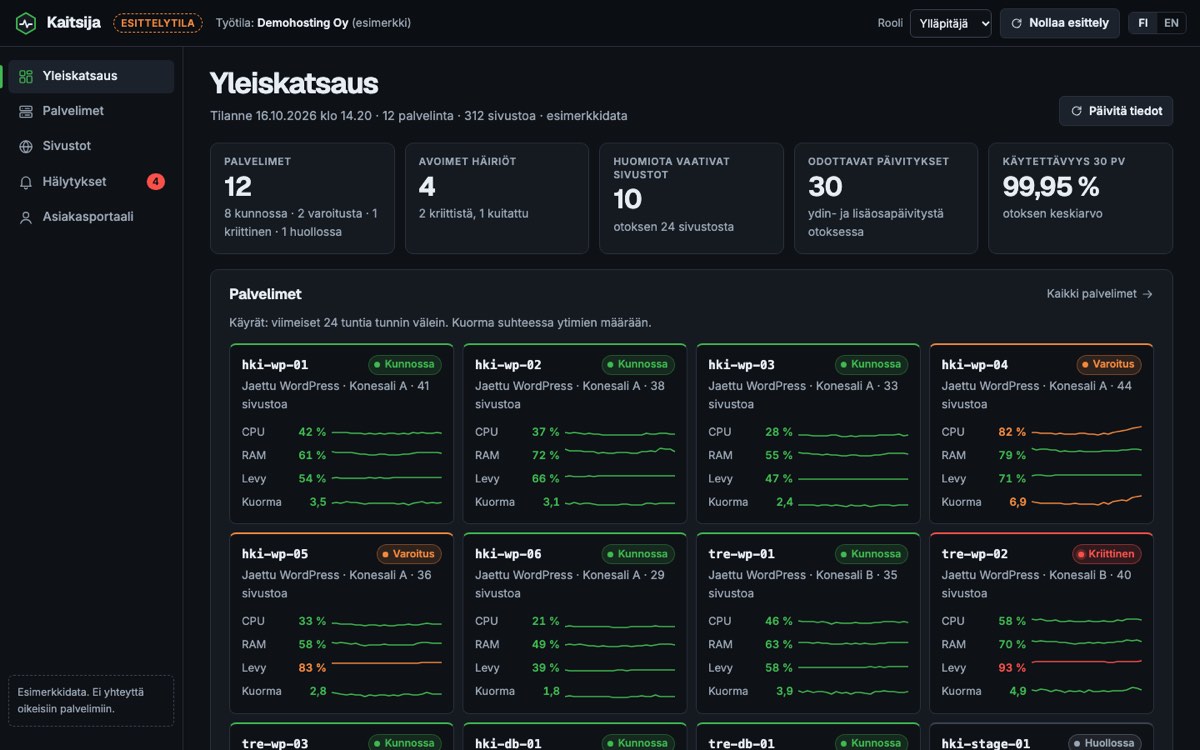The height and width of the screenshot is (750, 1200).
Task: Click Kunnossa status badge on hki-wp-06
Action: point(638,554)
